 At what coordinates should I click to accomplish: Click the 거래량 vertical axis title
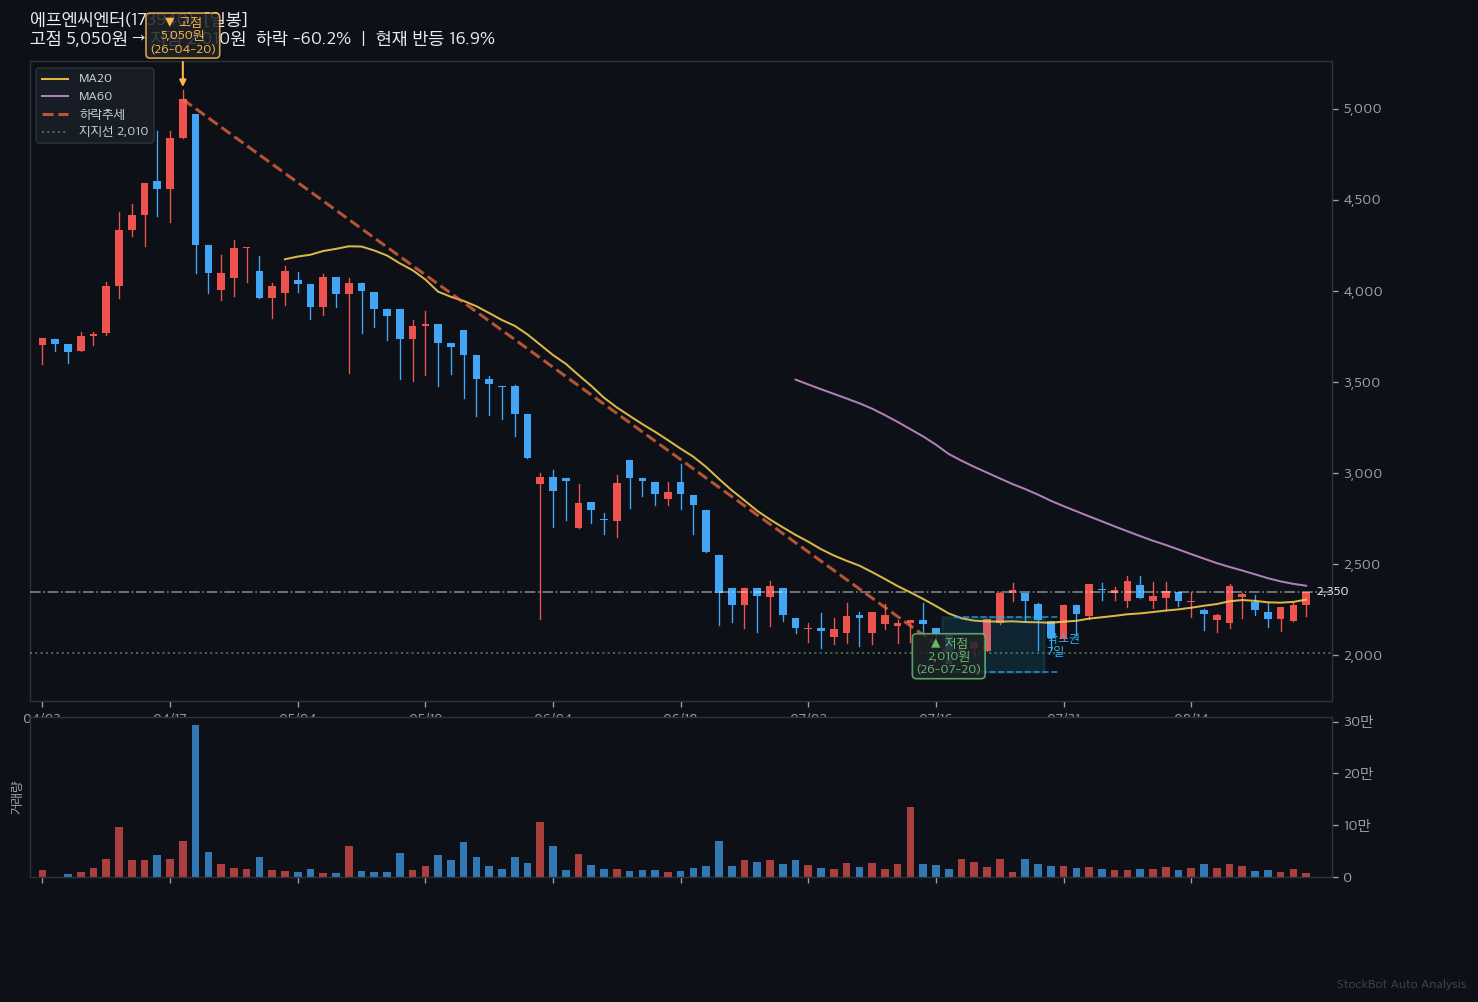tap(15, 798)
